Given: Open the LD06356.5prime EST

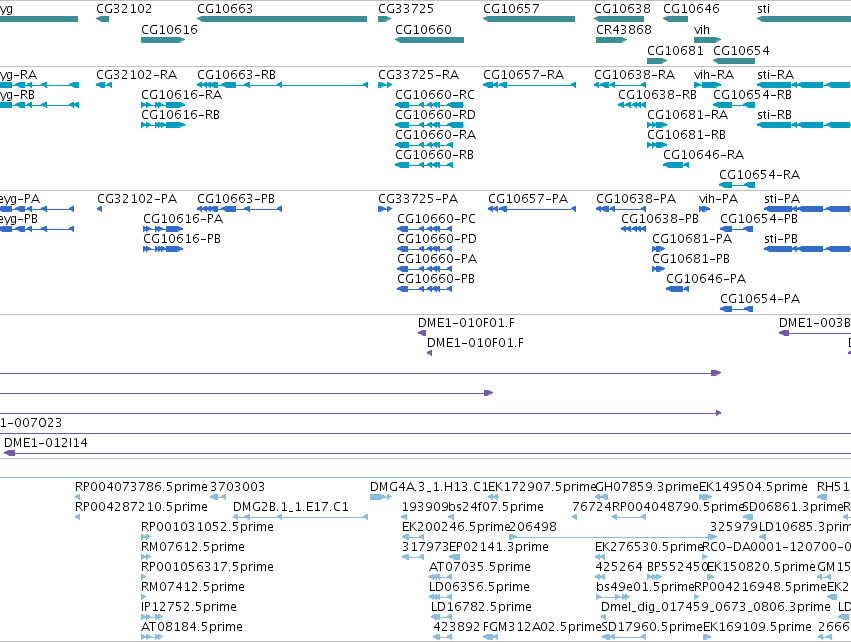Looking at the screenshot, I should coord(440,597).
